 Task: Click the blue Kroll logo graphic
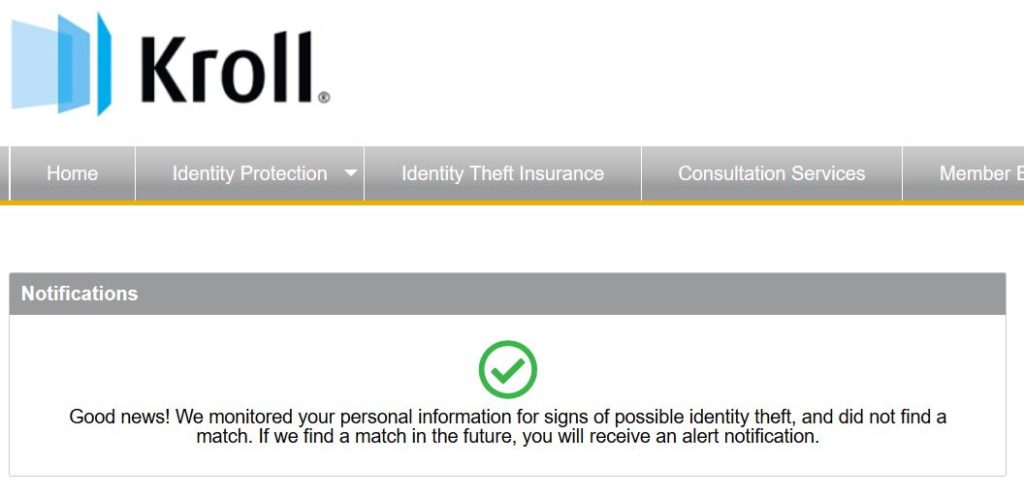(x=61, y=64)
